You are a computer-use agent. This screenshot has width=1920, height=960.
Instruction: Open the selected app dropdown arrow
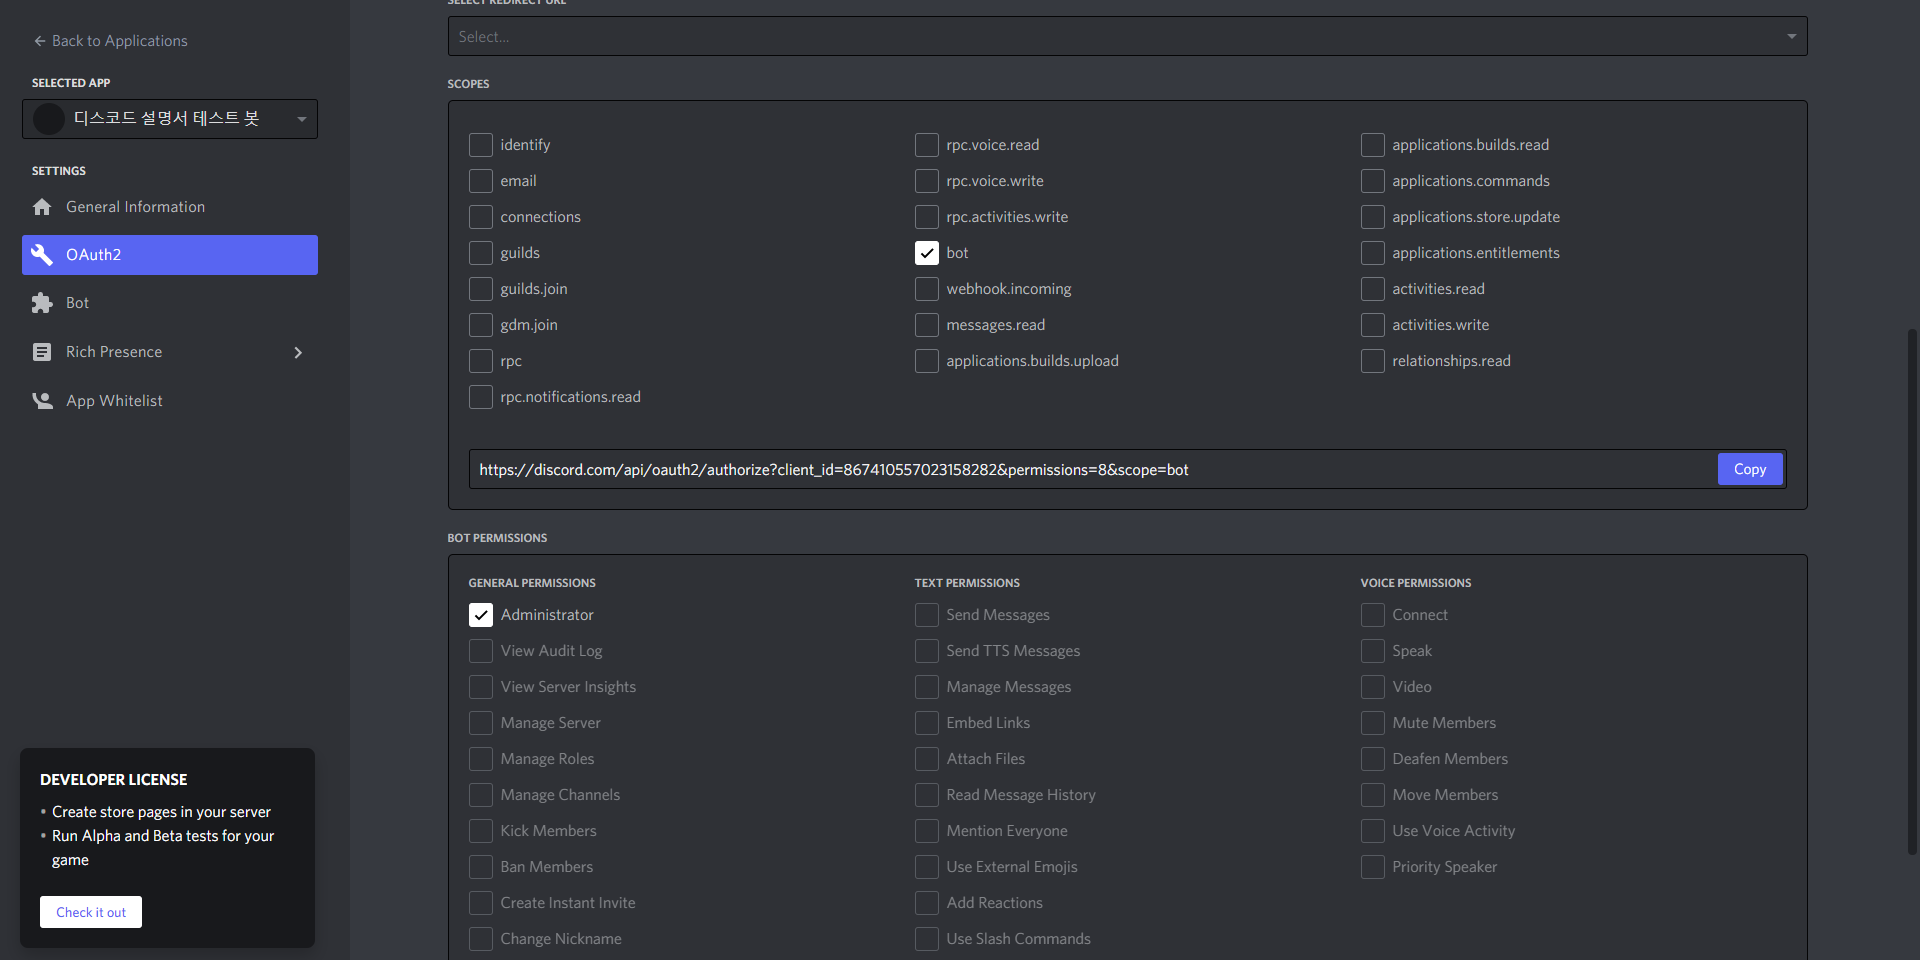tap(302, 119)
